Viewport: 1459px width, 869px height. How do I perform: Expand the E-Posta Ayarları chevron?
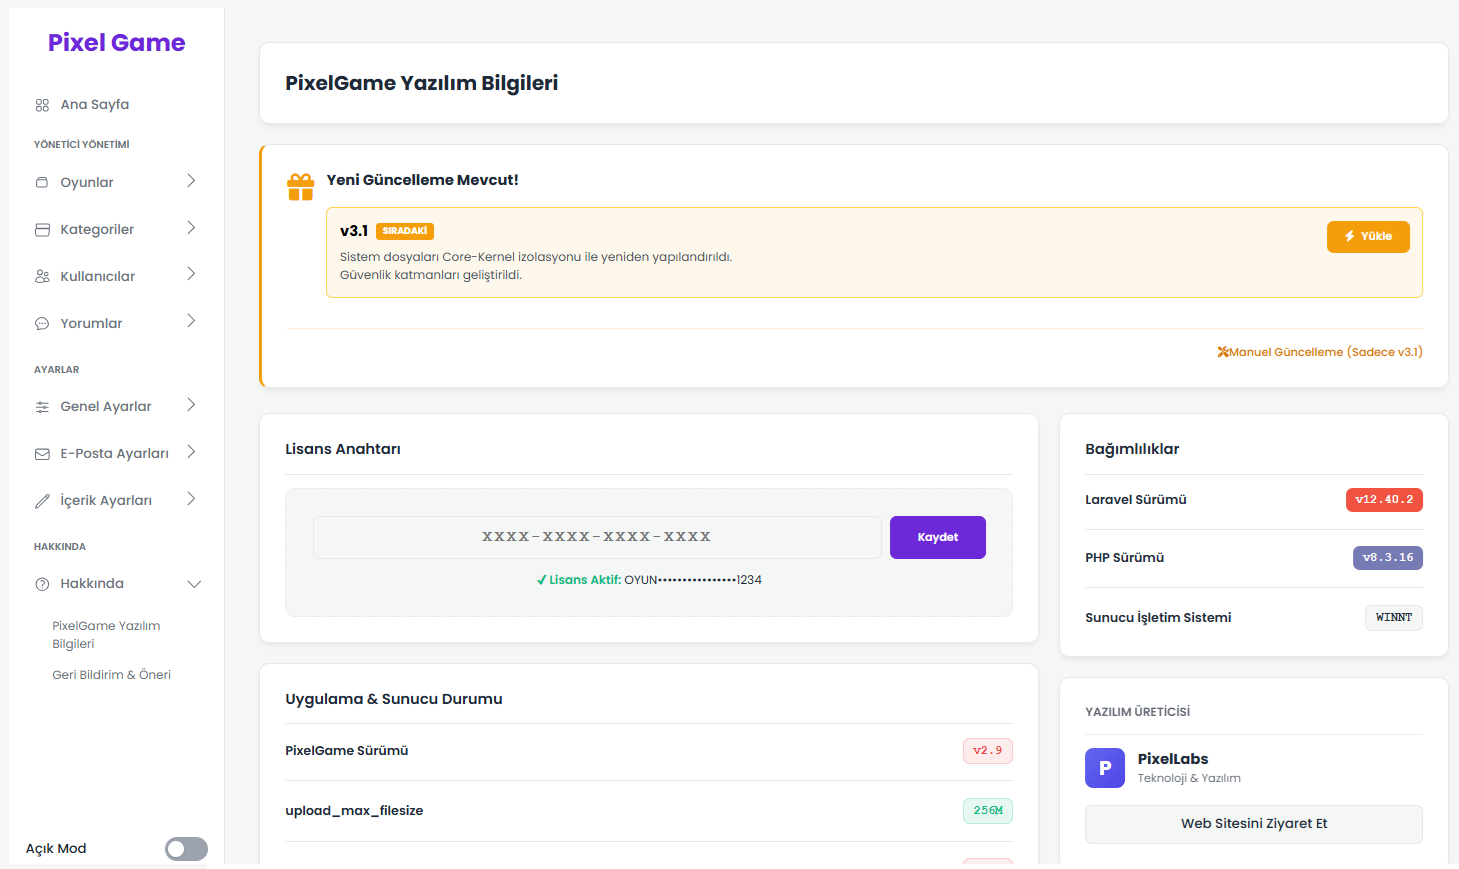(x=191, y=452)
